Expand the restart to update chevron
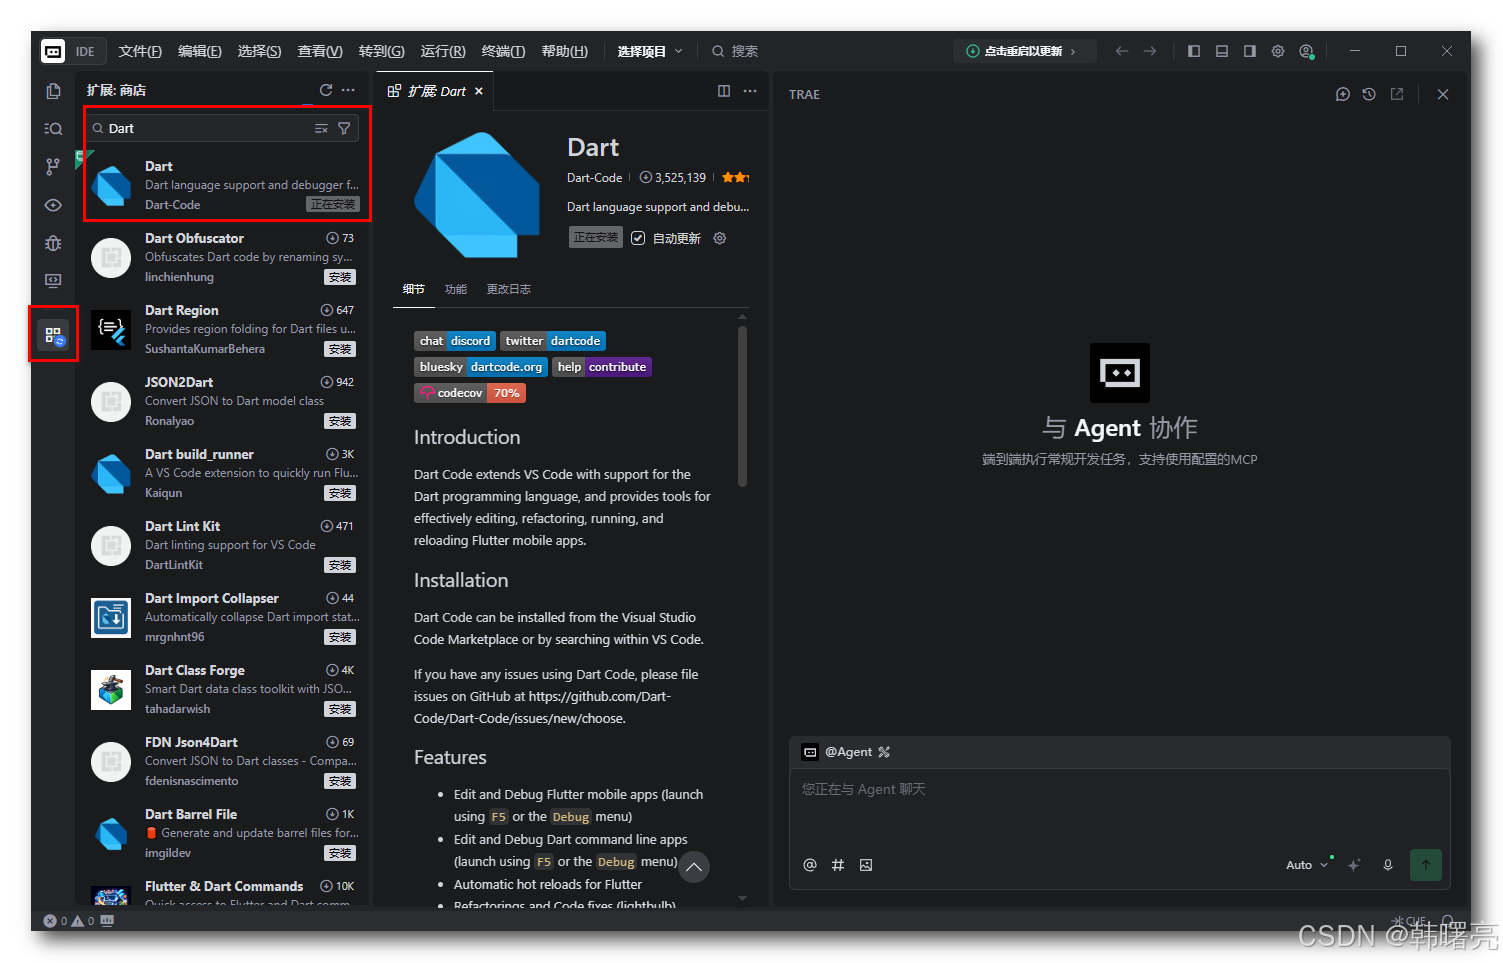 (x=1073, y=51)
